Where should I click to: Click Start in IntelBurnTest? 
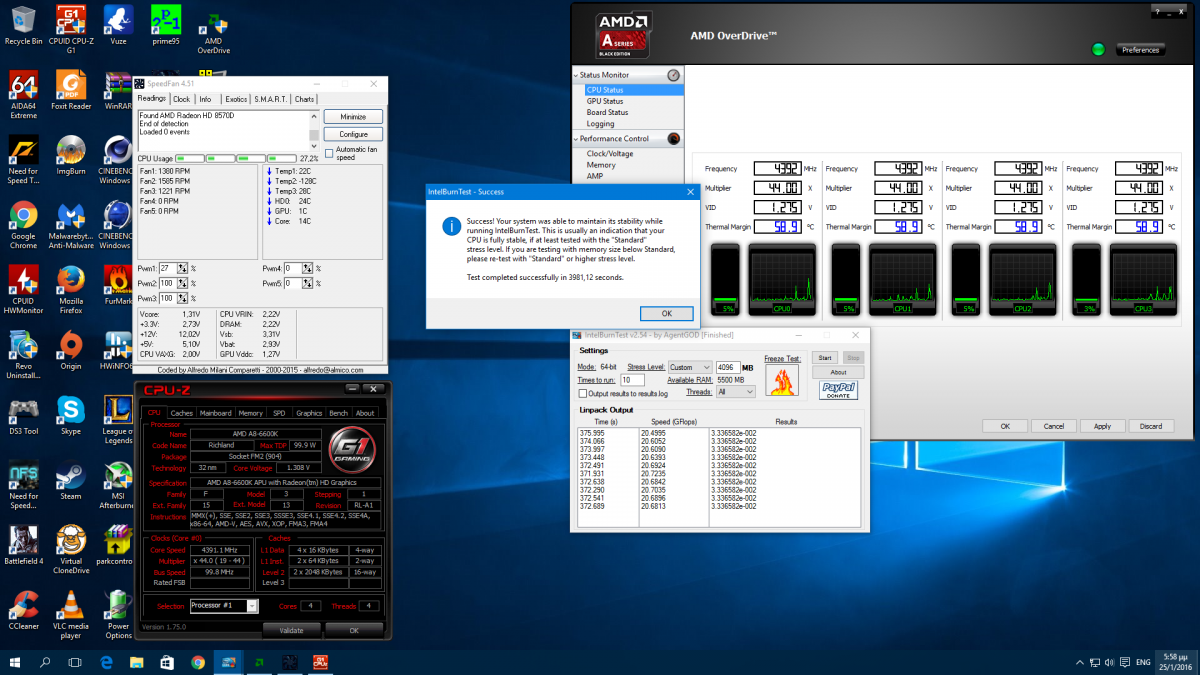click(824, 357)
